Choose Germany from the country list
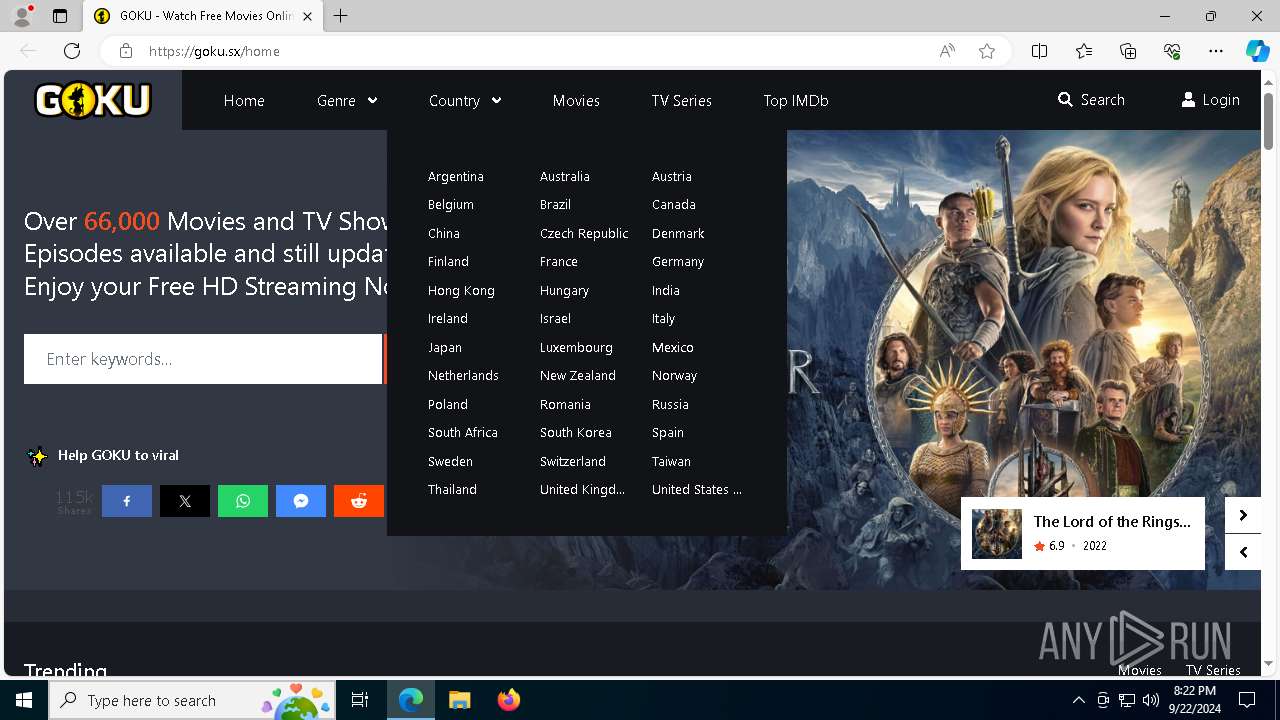This screenshot has width=1280, height=720. click(x=678, y=261)
